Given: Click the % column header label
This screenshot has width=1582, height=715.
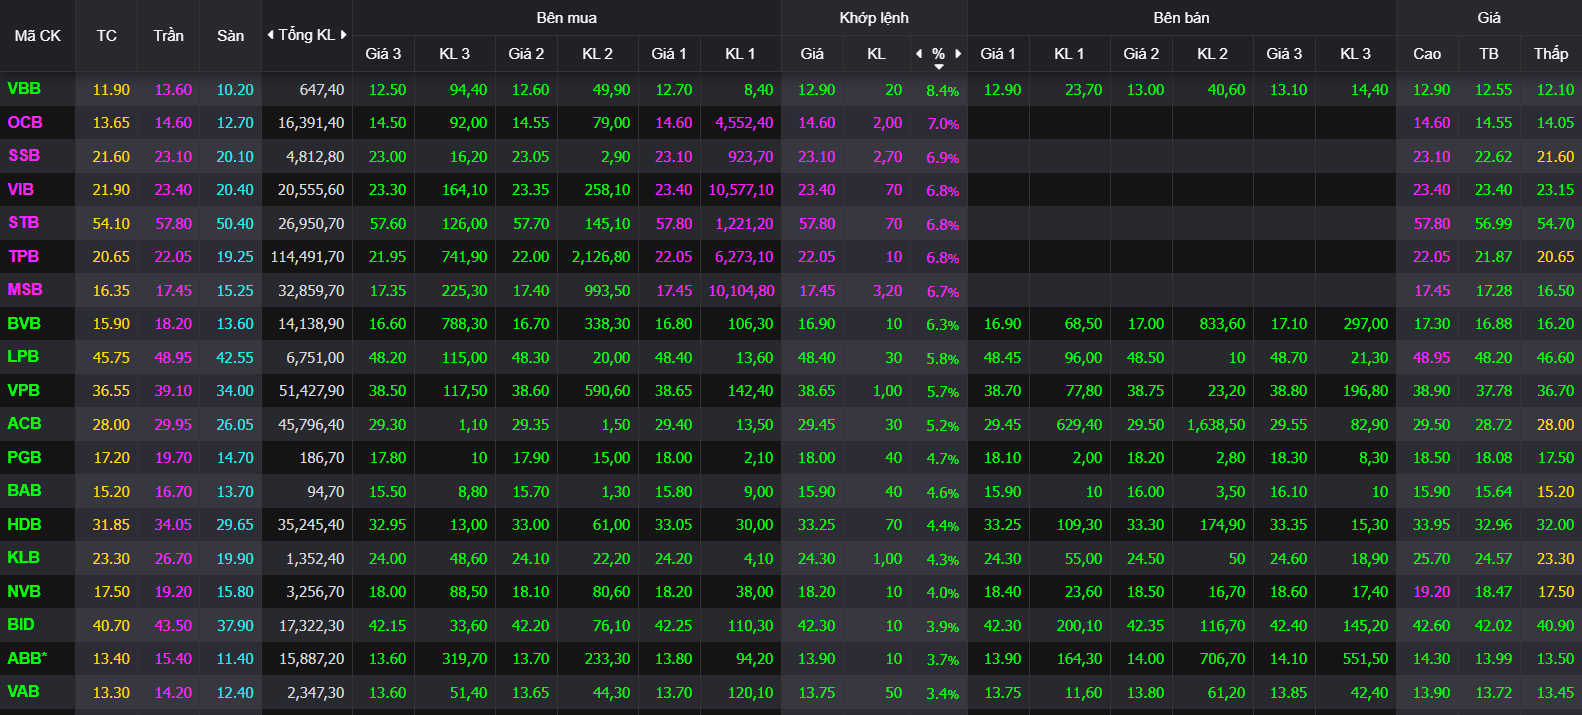Looking at the screenshot, I should 938,54.
